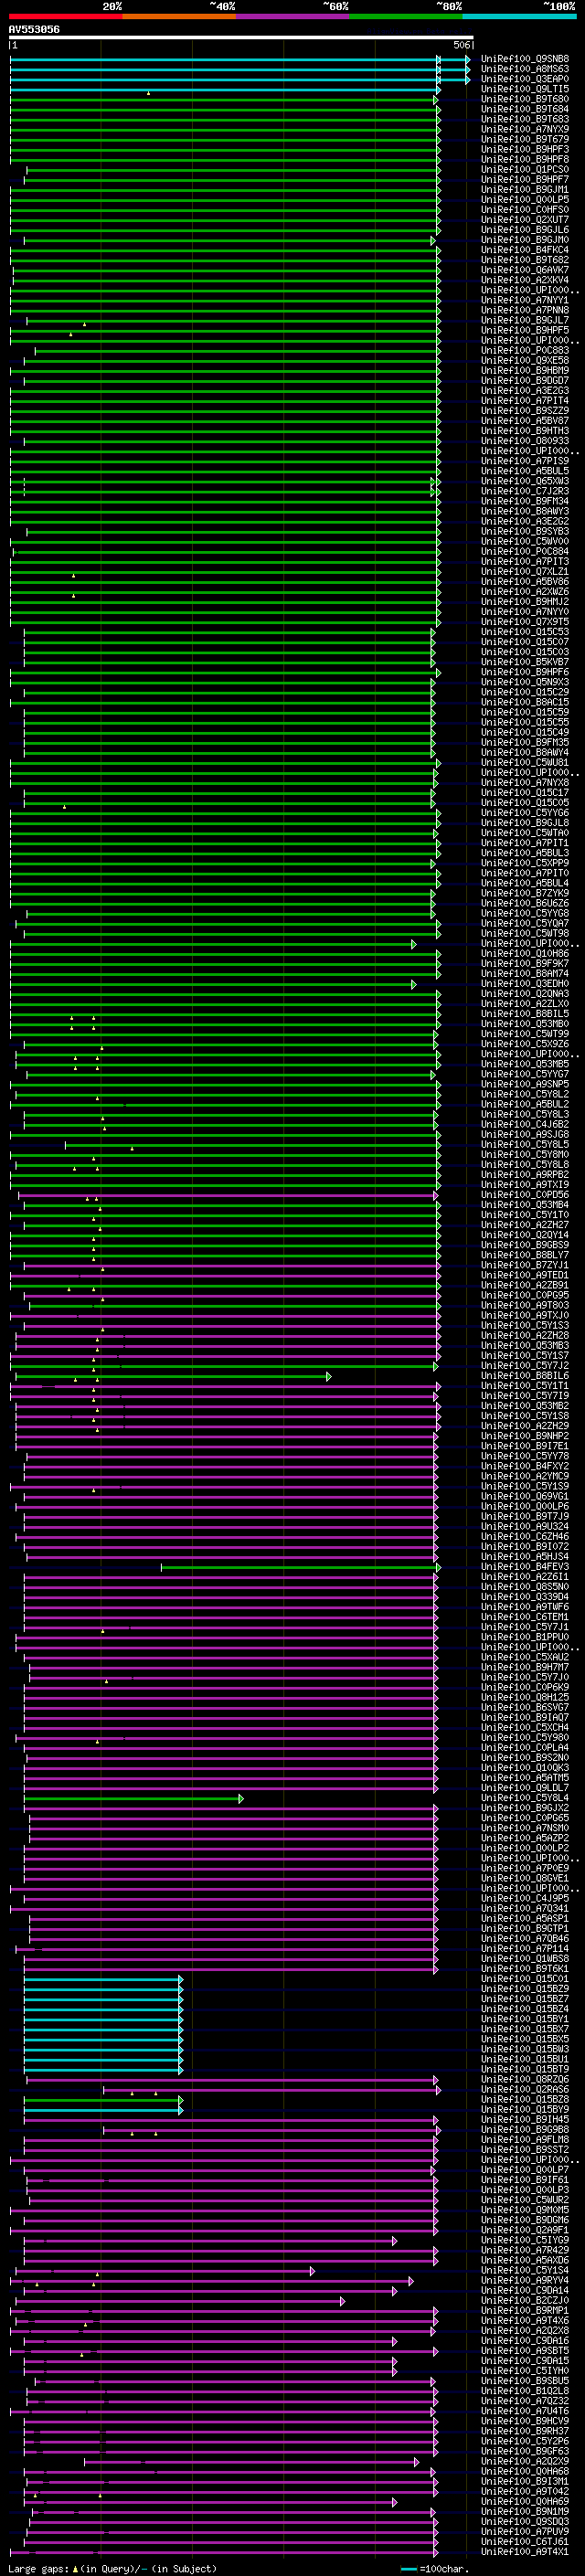
Task: Click the red 20% identity color band
Action: pos(65,16)
